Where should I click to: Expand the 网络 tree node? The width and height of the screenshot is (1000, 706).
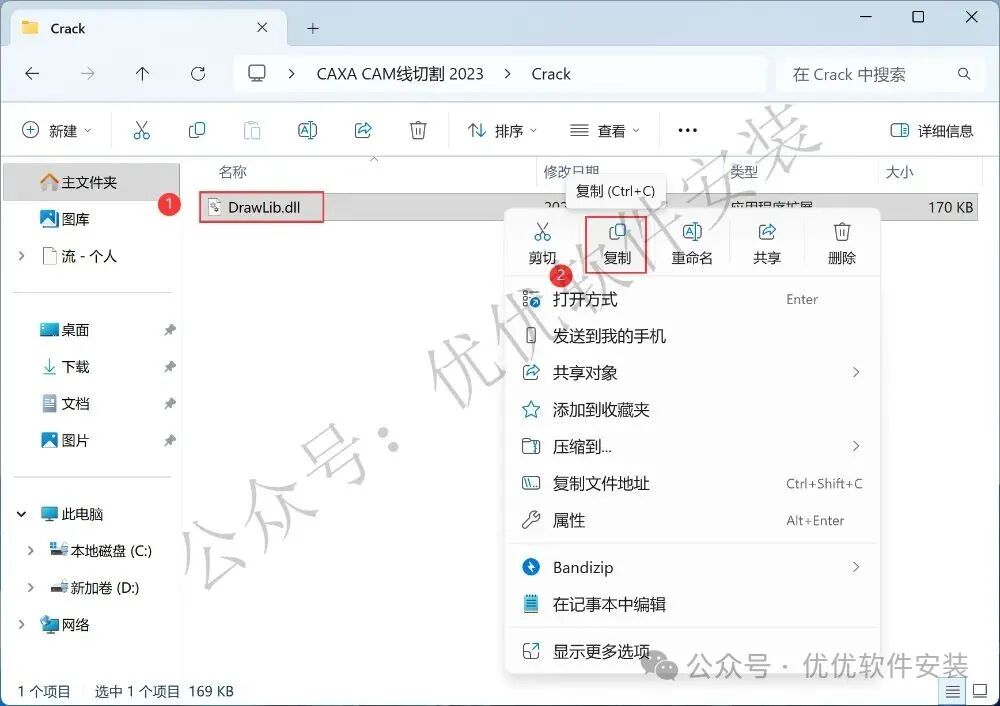[22, 624]
